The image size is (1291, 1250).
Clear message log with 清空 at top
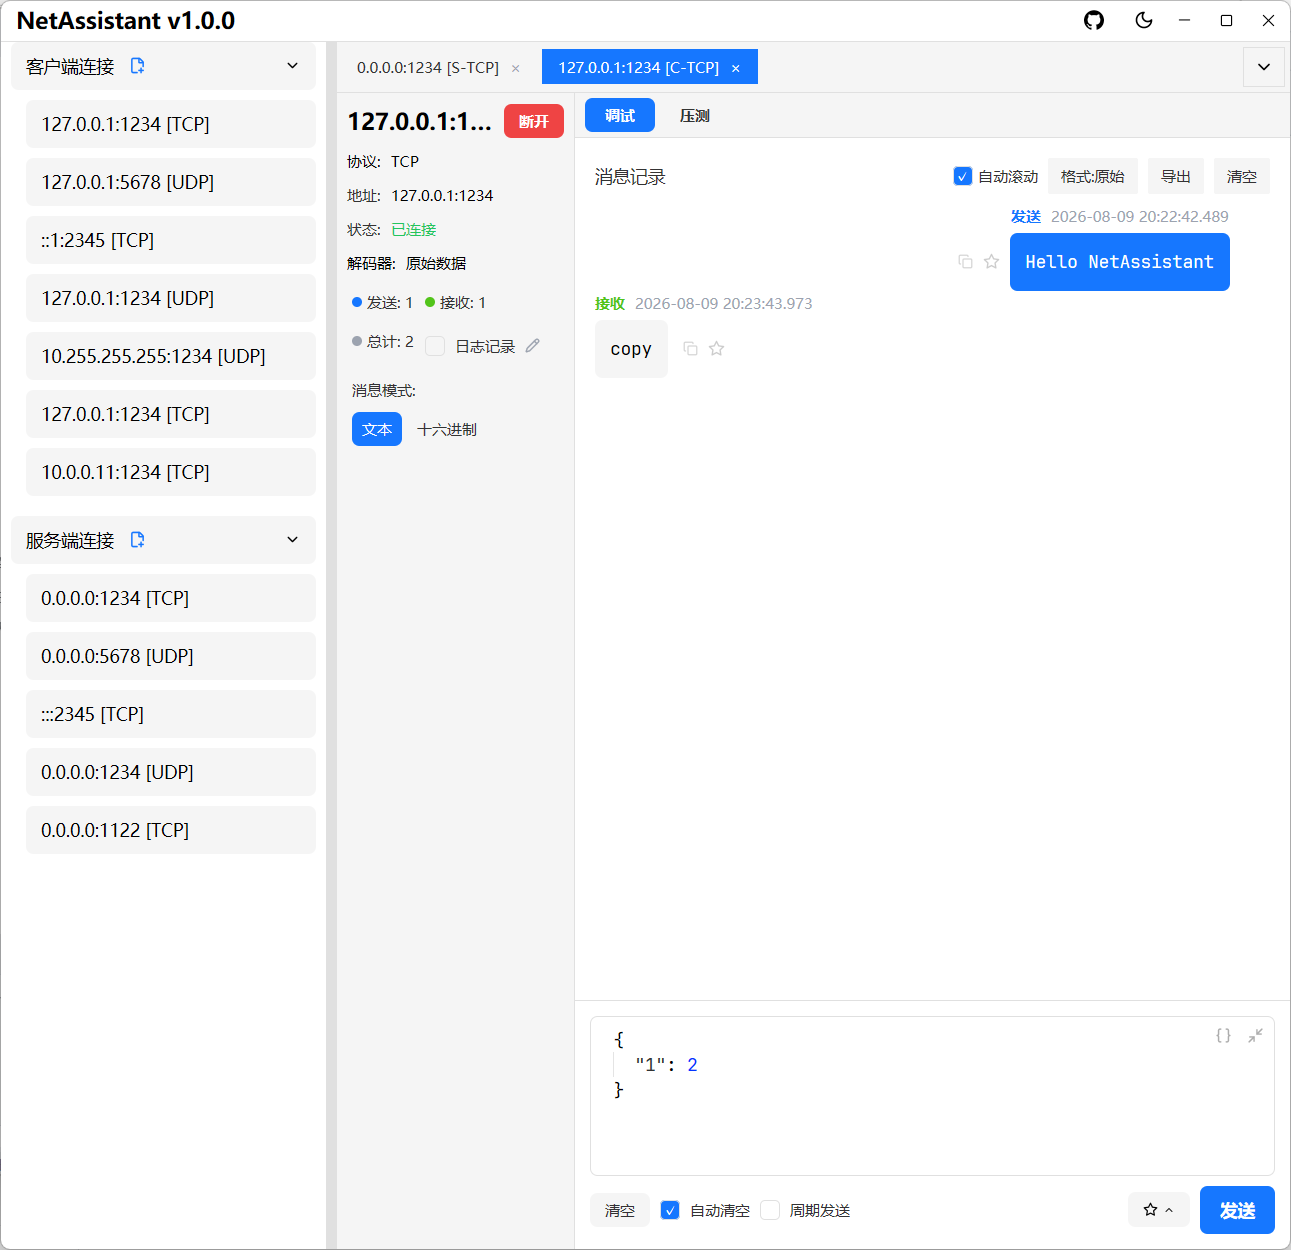1242,176
